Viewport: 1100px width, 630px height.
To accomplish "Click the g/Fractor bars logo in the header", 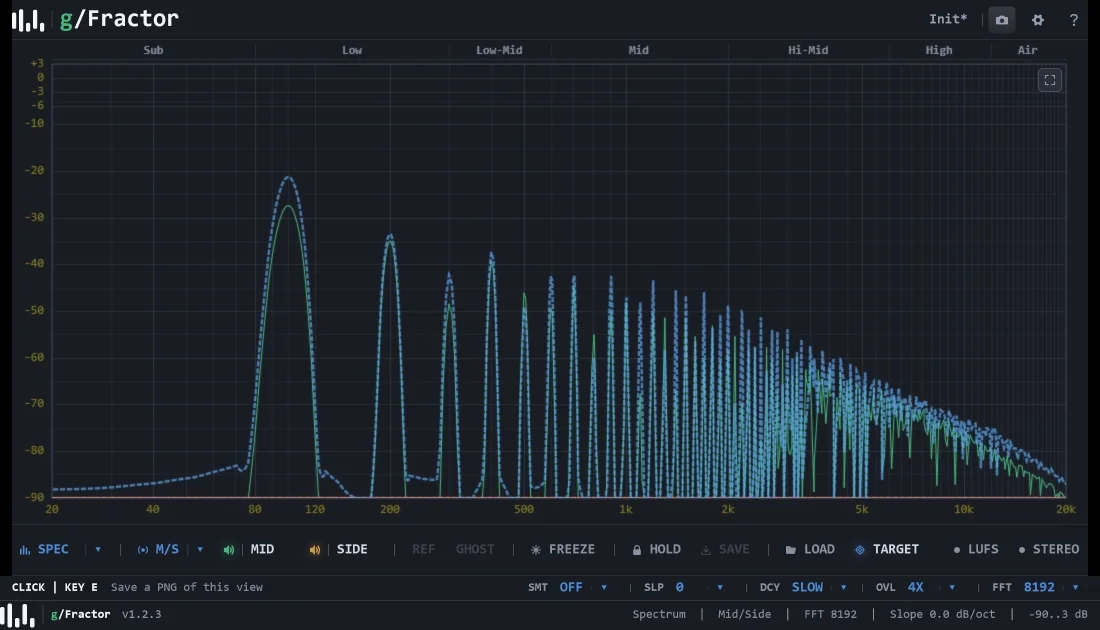I will pos(28,20).
